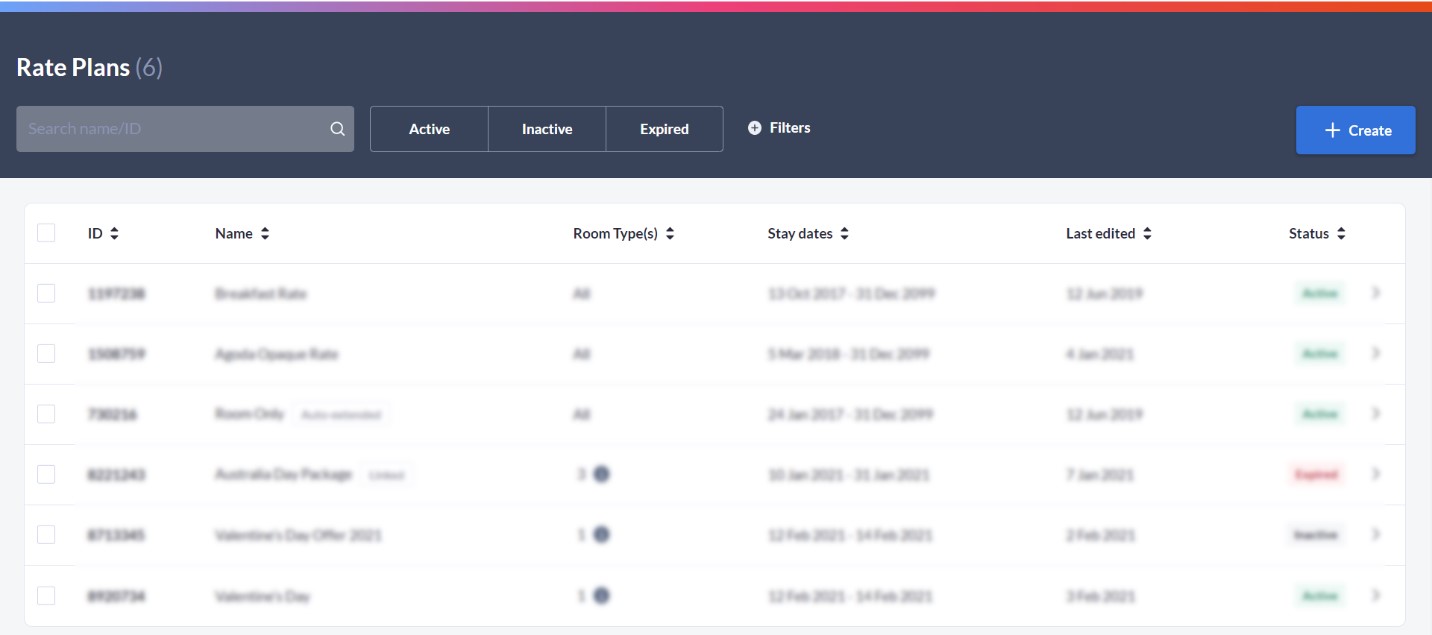Check the Breakfast Rate row checkbox
The width and height of the screenshot is (1432, 635).
[46, 293]
